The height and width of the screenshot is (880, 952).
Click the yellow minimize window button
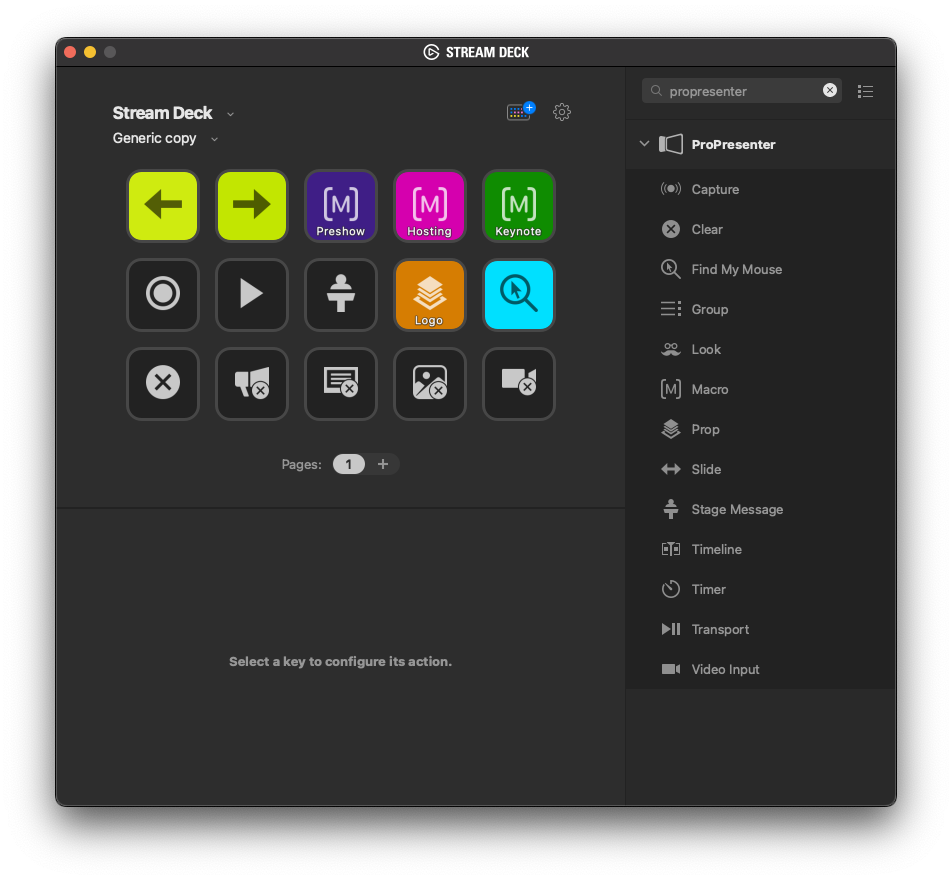click(x=90, y=52)
